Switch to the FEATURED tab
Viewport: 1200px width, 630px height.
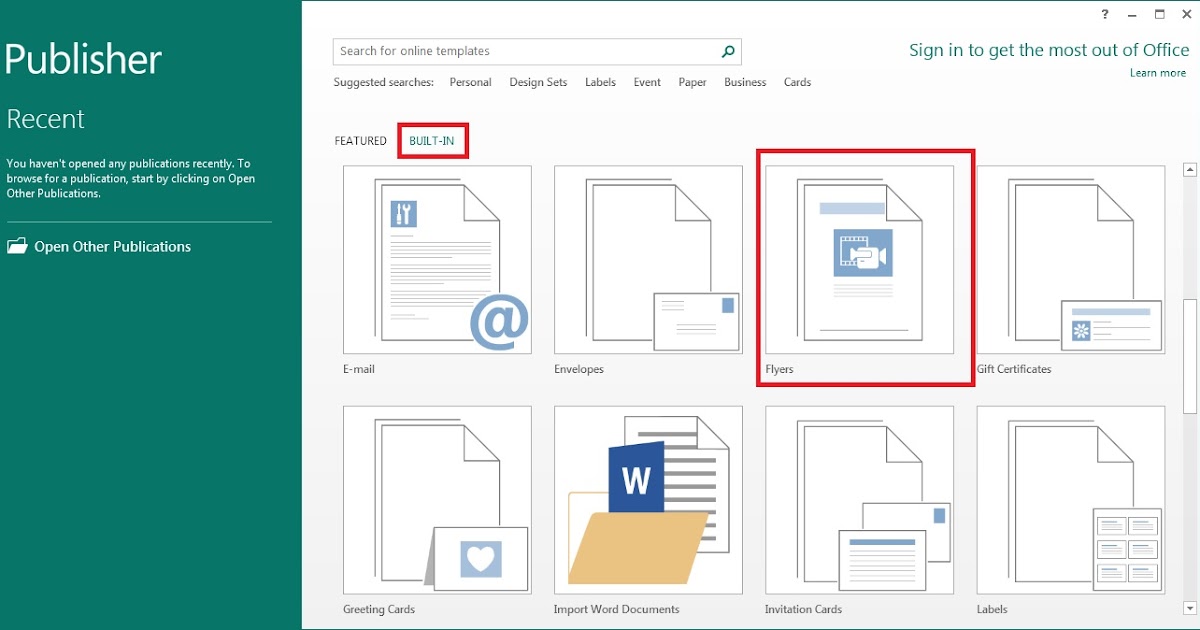pyautogui.click(x=360, y=141)
